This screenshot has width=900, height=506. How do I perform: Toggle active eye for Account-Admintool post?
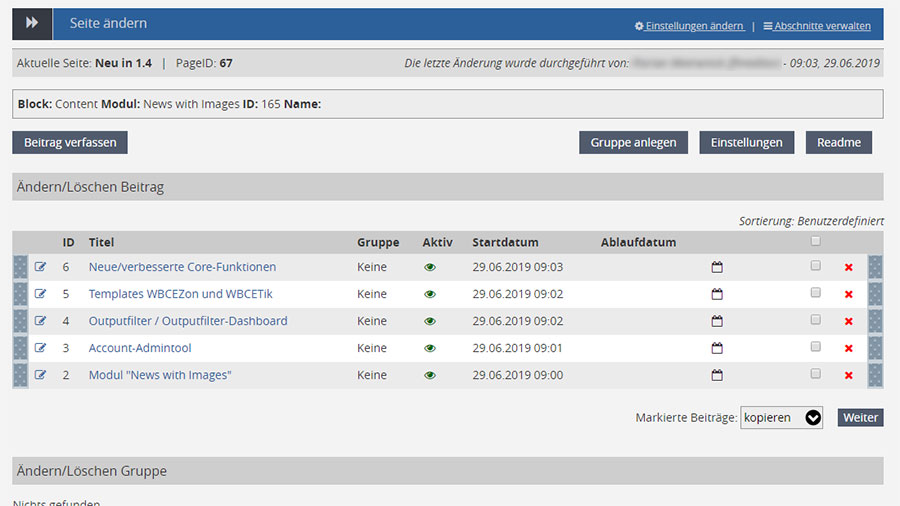(x=430, y=348)
